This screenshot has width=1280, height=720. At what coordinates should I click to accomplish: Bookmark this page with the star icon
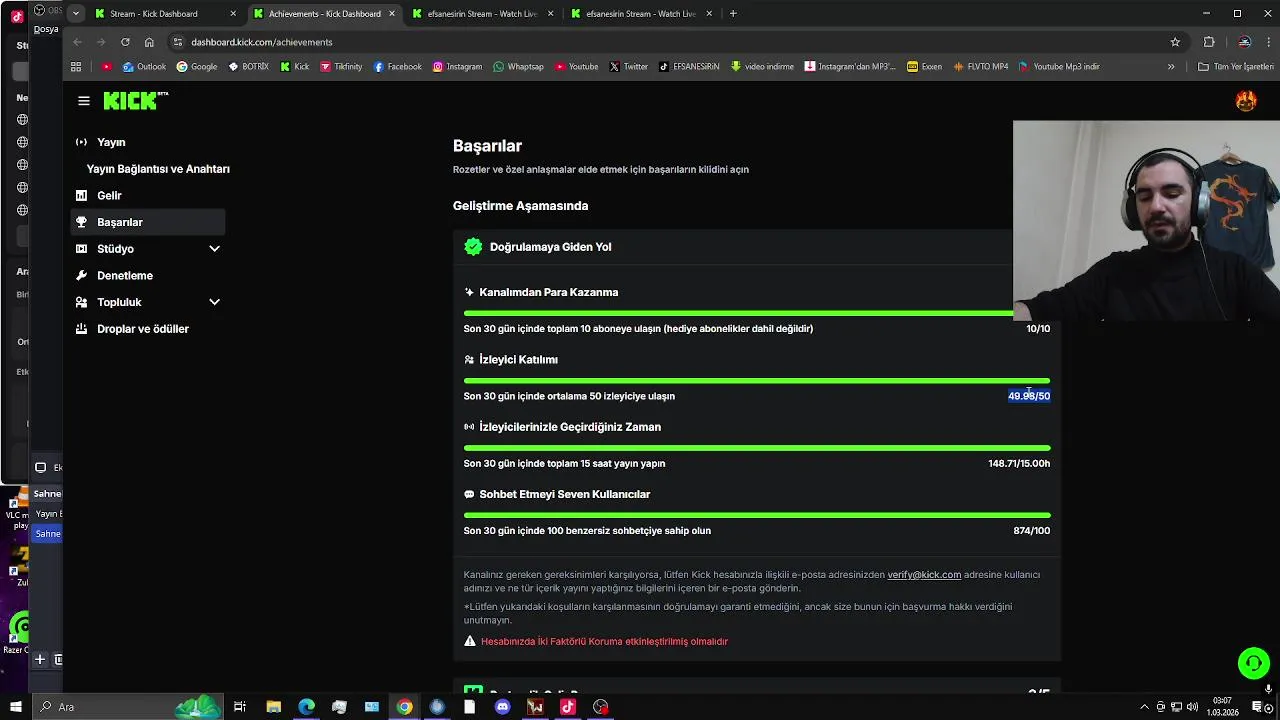tap(1175, 42)
